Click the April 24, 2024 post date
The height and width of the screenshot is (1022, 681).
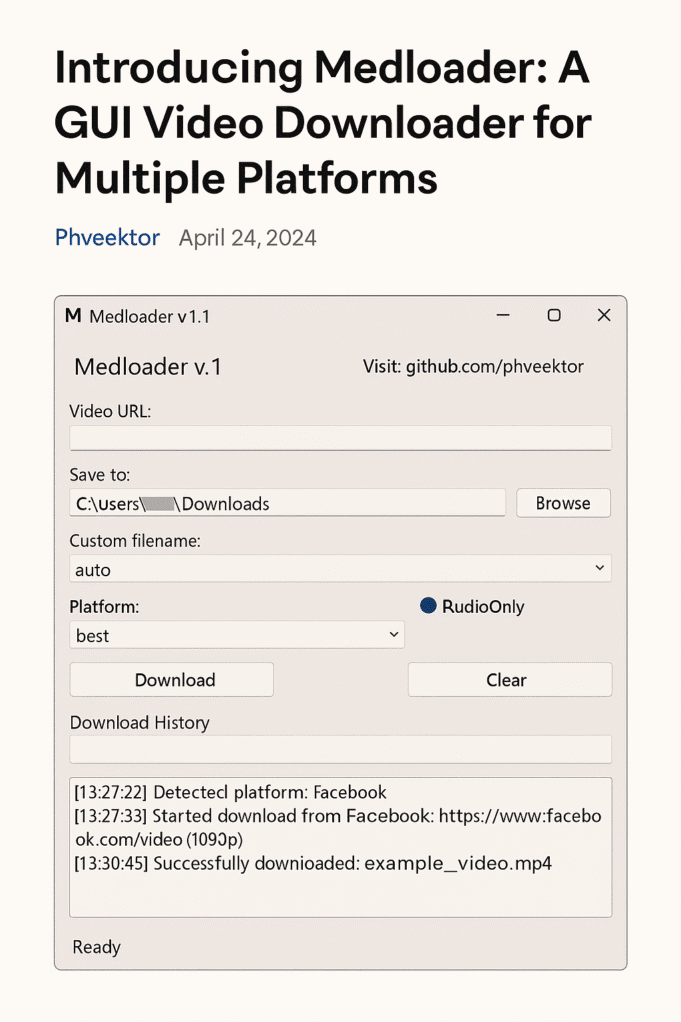click(247, 238)
